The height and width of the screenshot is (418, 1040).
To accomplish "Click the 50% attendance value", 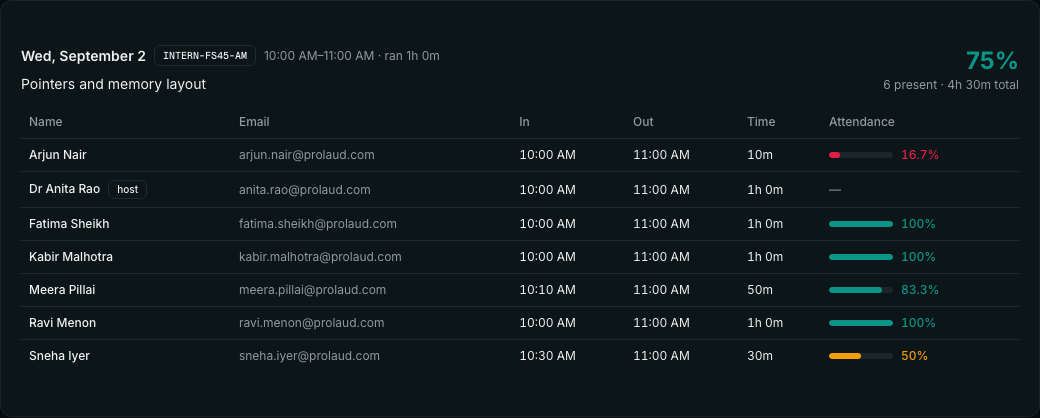I will pyautogui.click(x=914, y=356).
